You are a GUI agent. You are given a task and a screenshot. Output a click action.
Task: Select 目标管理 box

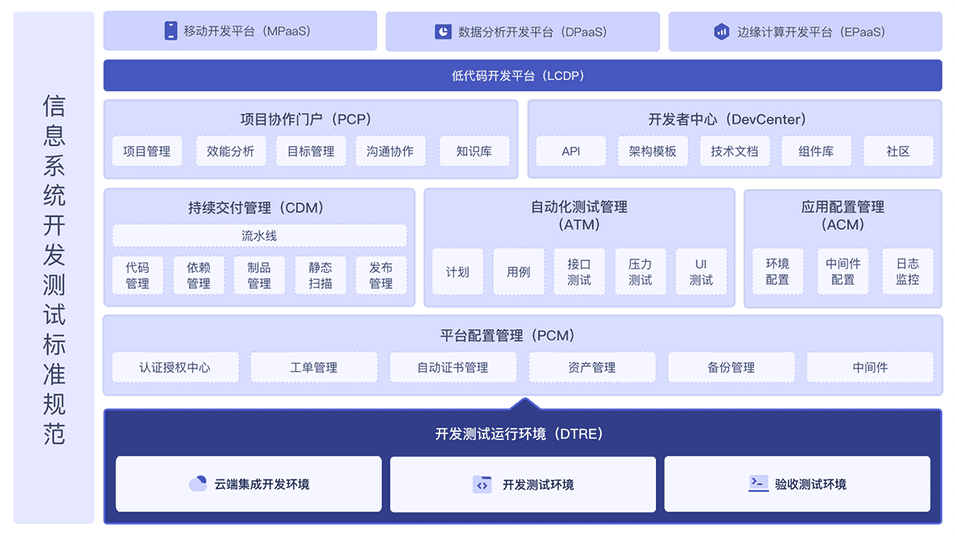311,151
